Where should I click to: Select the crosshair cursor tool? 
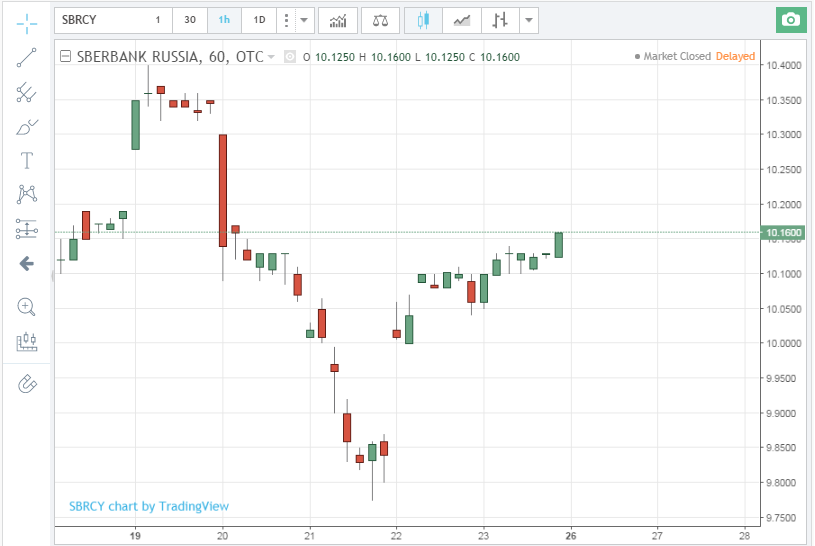(27, 23)
